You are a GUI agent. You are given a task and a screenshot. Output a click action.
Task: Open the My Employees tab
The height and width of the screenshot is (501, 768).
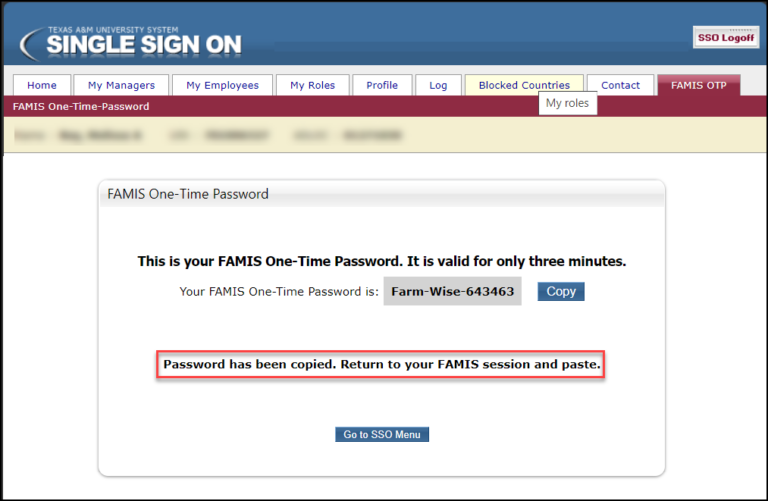click(222, 86)
